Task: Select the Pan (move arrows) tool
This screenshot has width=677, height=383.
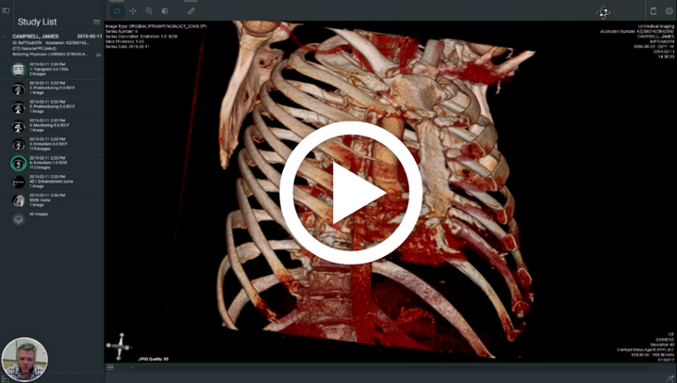Action: click(x=133, y=11)
